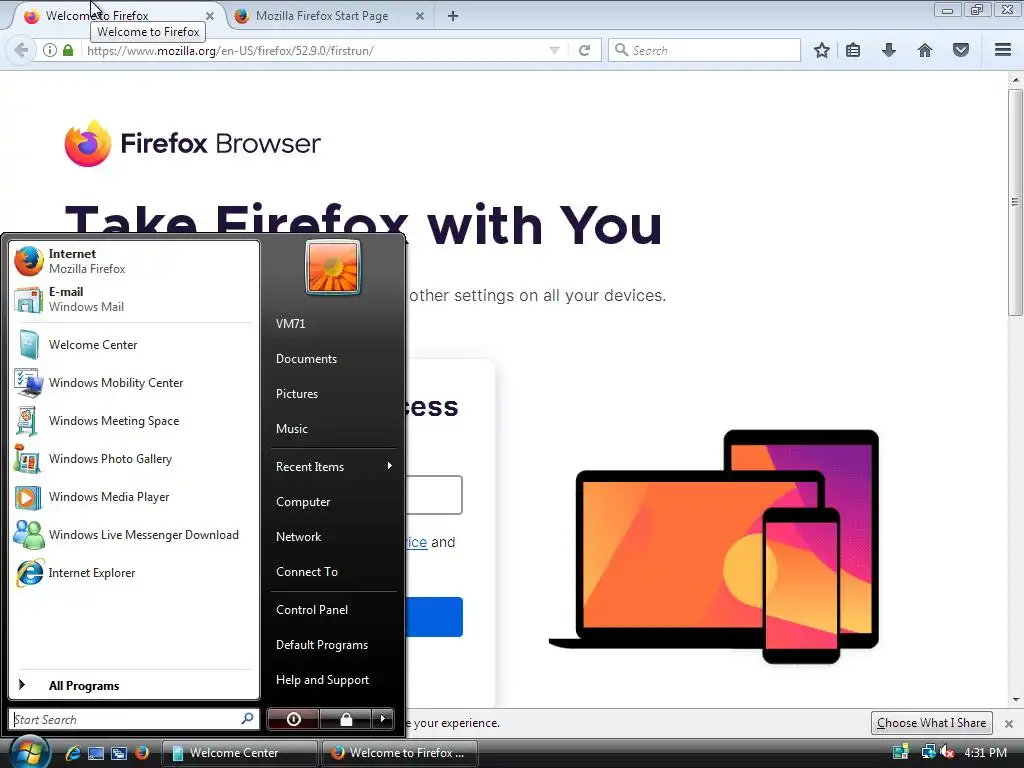Image resolution: width=1024 pixels, height=768 pixels.
Task: Click the Firefox search field
Action: (704, 50)
